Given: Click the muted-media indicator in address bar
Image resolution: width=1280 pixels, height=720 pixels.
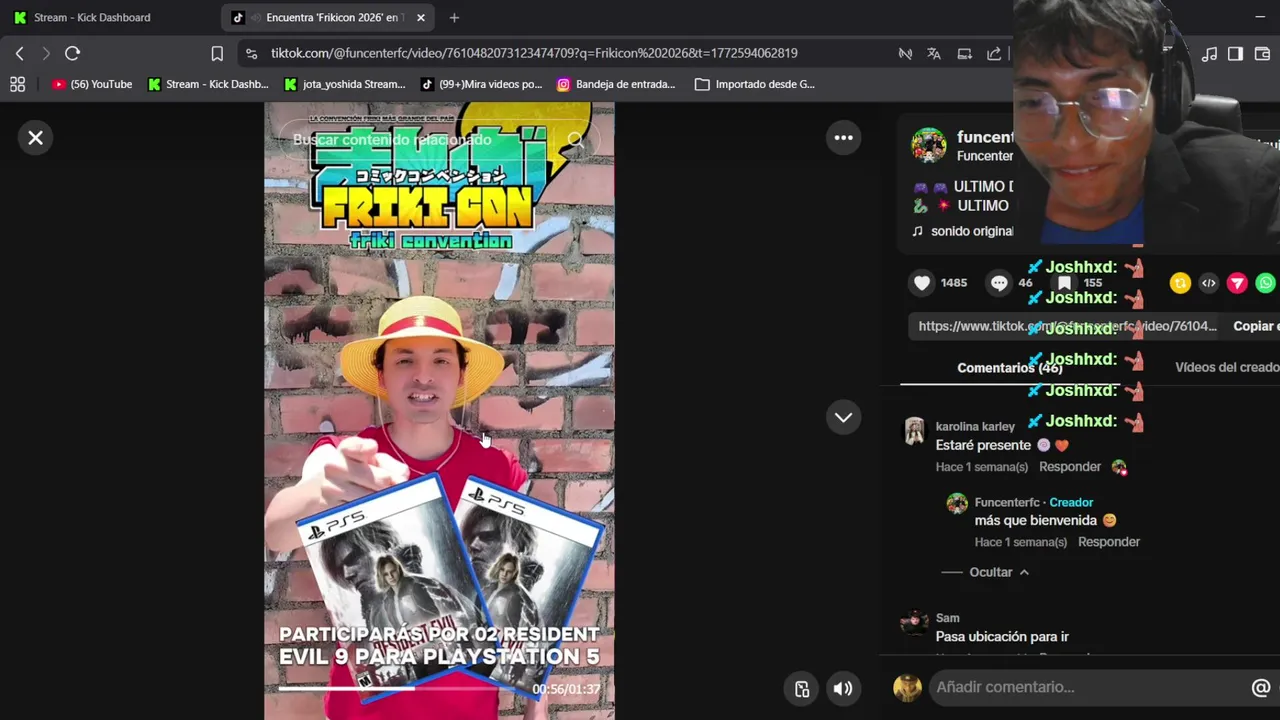Looking at the screenshot, I should 905,53.
